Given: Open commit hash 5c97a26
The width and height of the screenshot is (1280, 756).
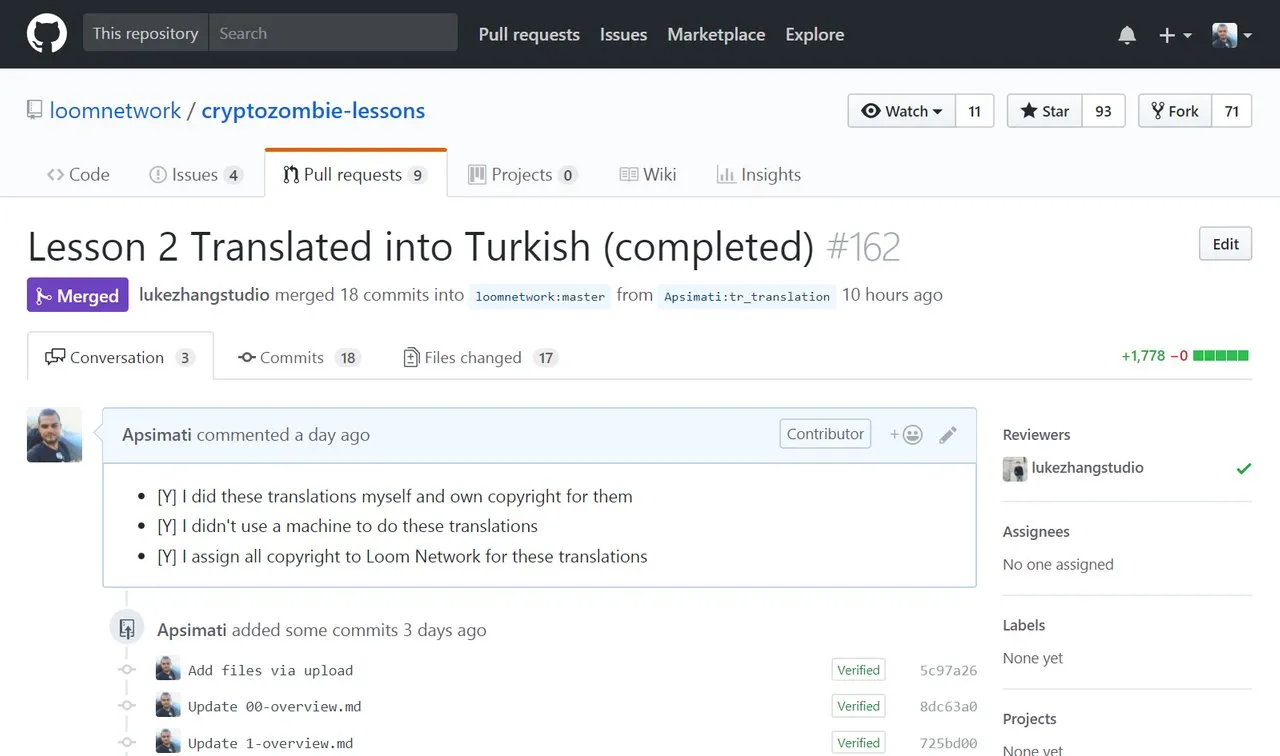Looking at the screenshot, I should click(948, 671).
